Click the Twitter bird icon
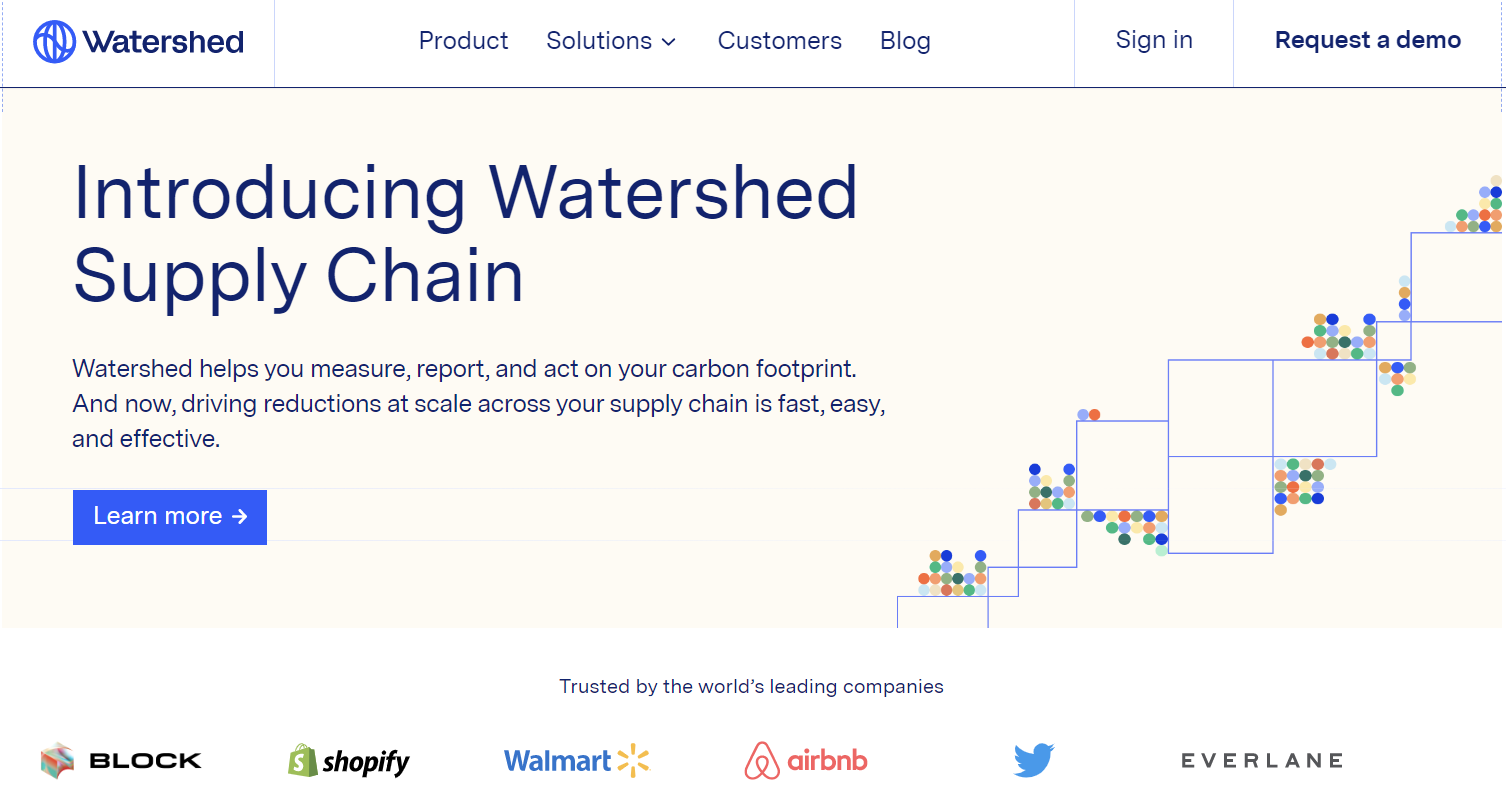Viewport: 1506px width, 786px height. click(1034, 761)
